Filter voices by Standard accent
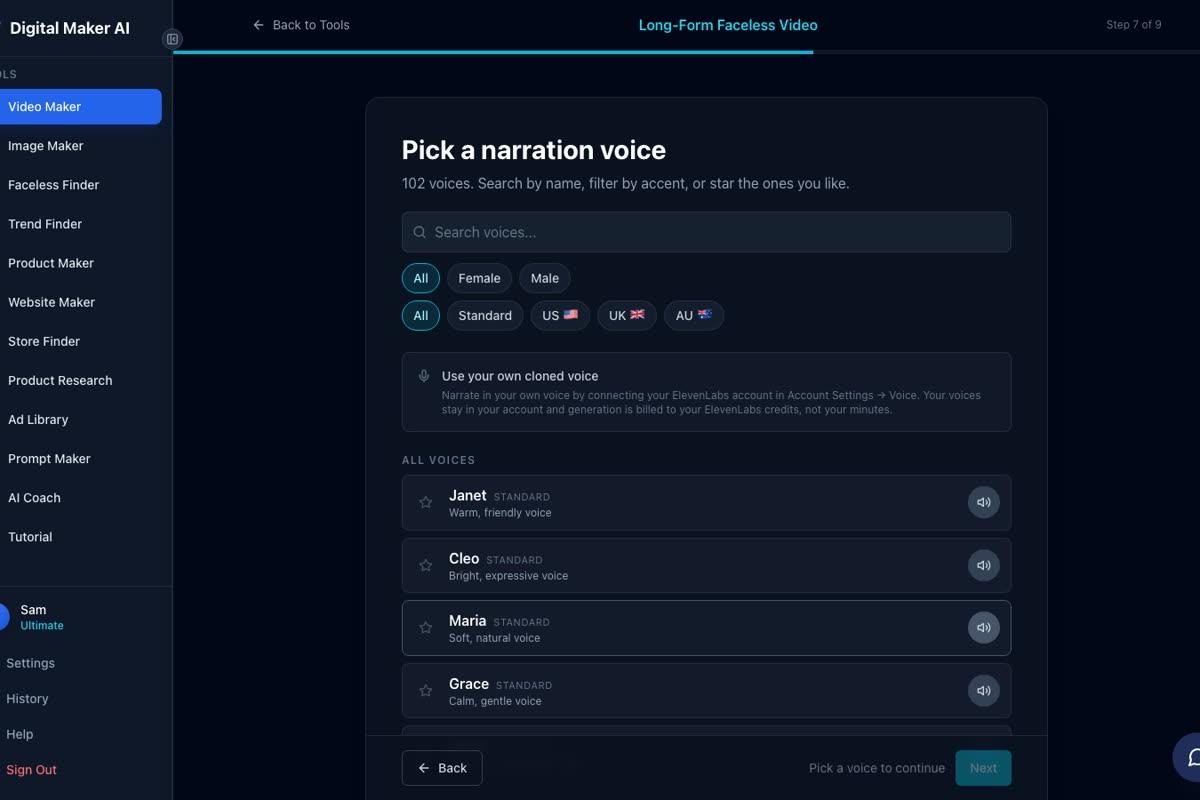The width and height of the screenshot is (1200, 800). [x=485, y=315]
